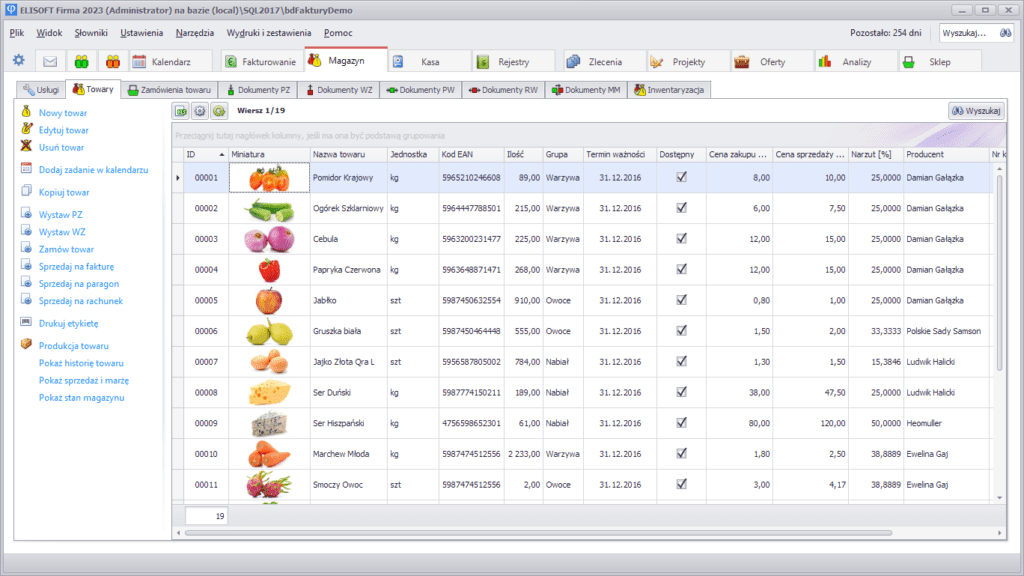Viewport: 1024px width, 576px height.
Task: Export the grid with the Excel icon
Action: tap(181, 111)
